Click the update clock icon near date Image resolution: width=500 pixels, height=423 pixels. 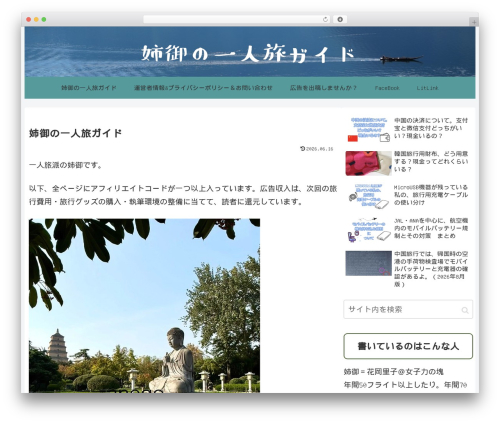(303, 149)
